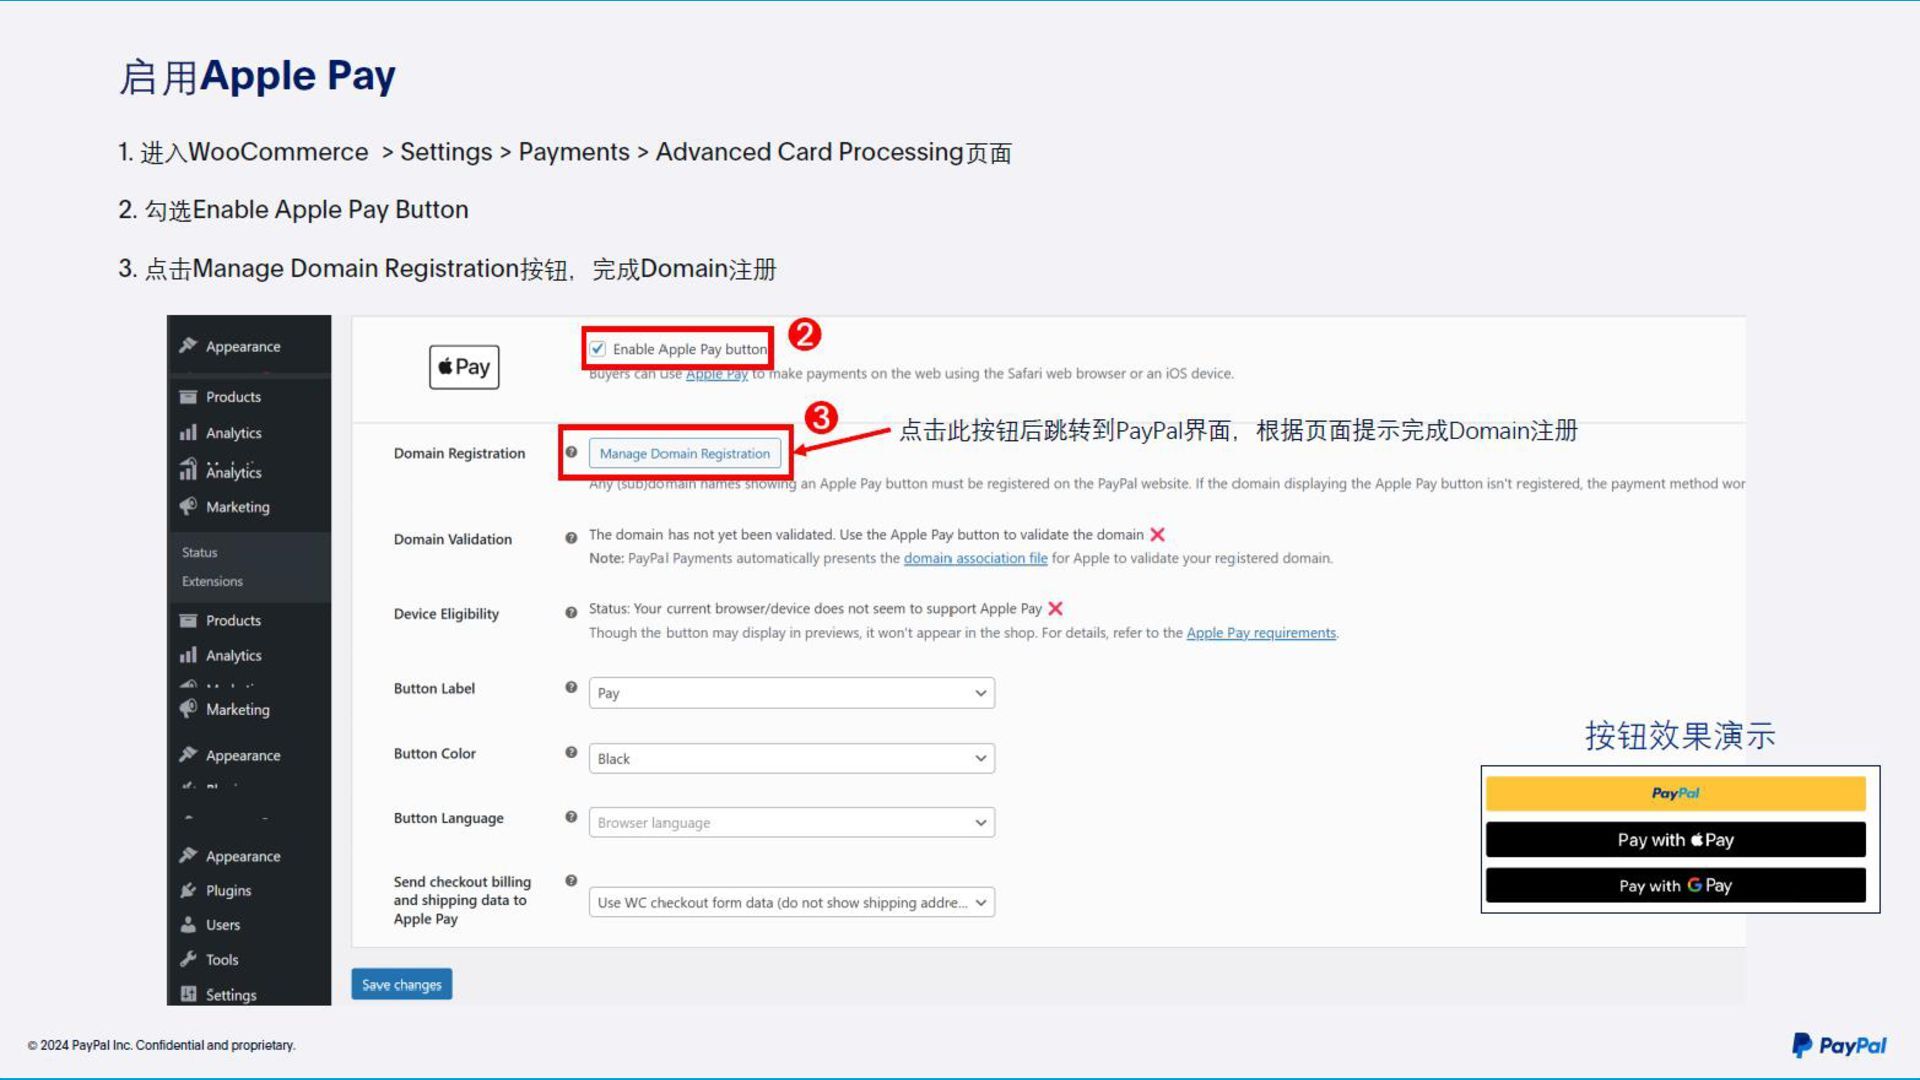1920x1080 pixels.
Task: Go to the Users menu label
Action: point(223,925)
